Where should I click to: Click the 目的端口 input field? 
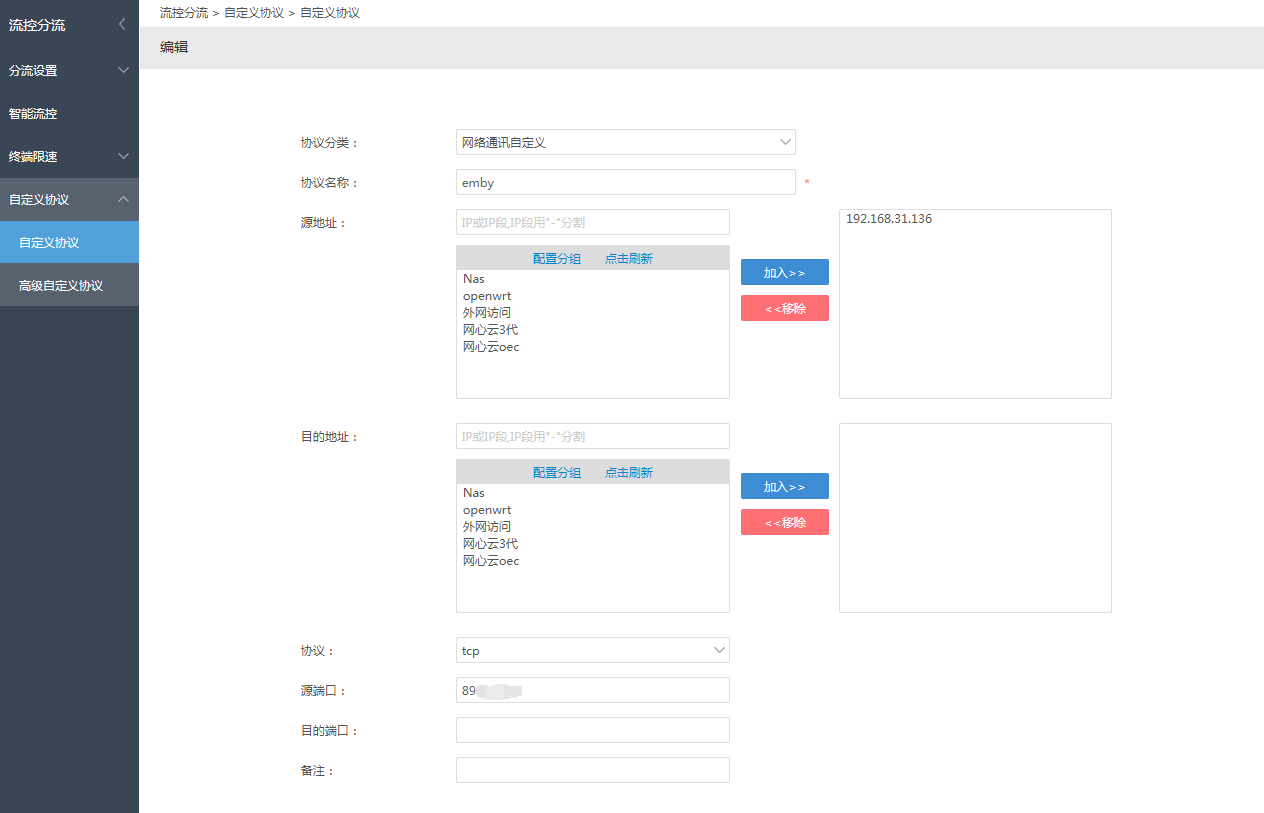pos(592,731)
